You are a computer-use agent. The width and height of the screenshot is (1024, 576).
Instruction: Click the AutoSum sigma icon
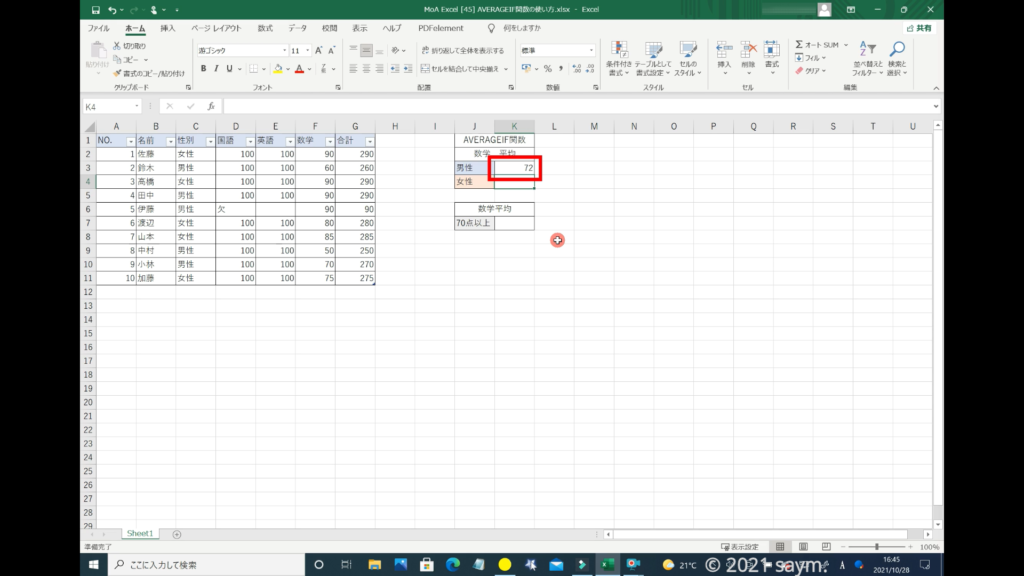click(x=800, y=45)
